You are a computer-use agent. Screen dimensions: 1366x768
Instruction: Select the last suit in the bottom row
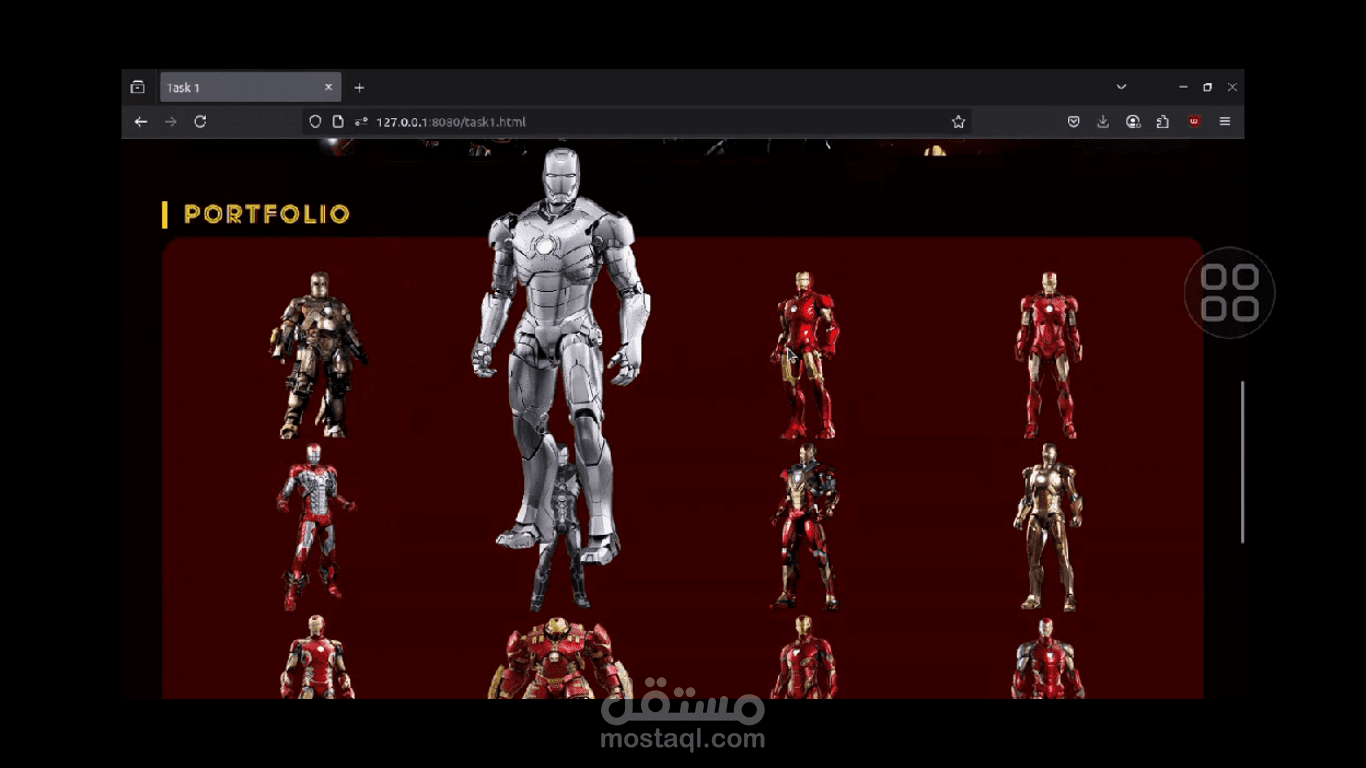point(1048,657)
